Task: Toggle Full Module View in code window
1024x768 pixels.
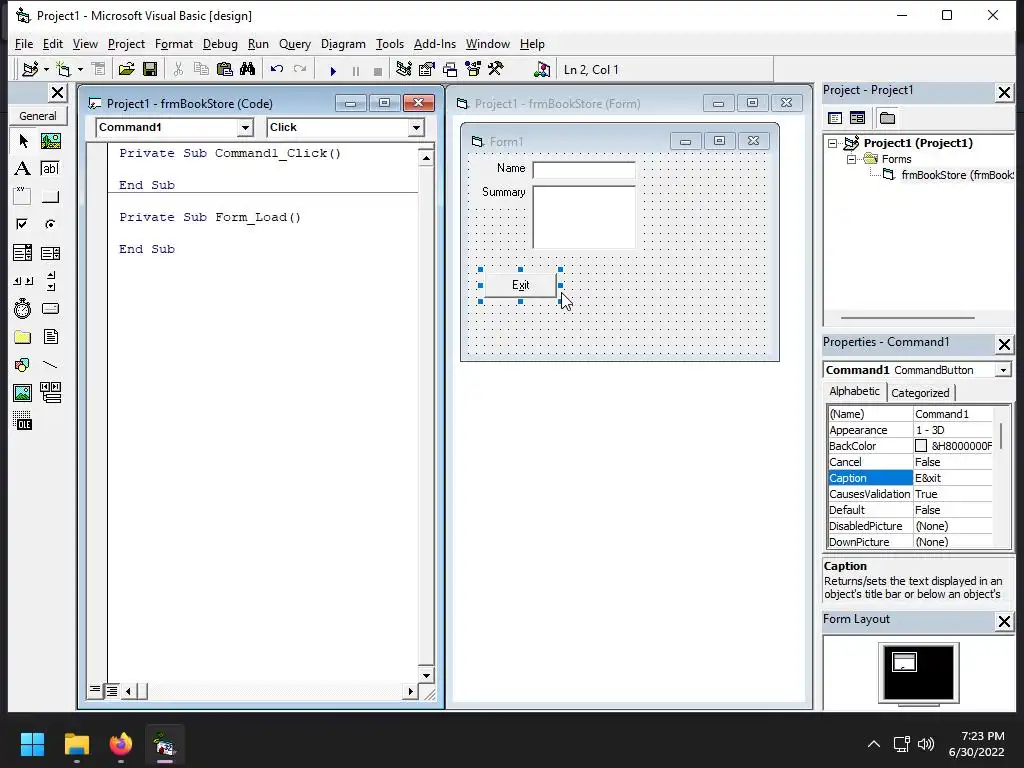Action: [x=112, y=690]
